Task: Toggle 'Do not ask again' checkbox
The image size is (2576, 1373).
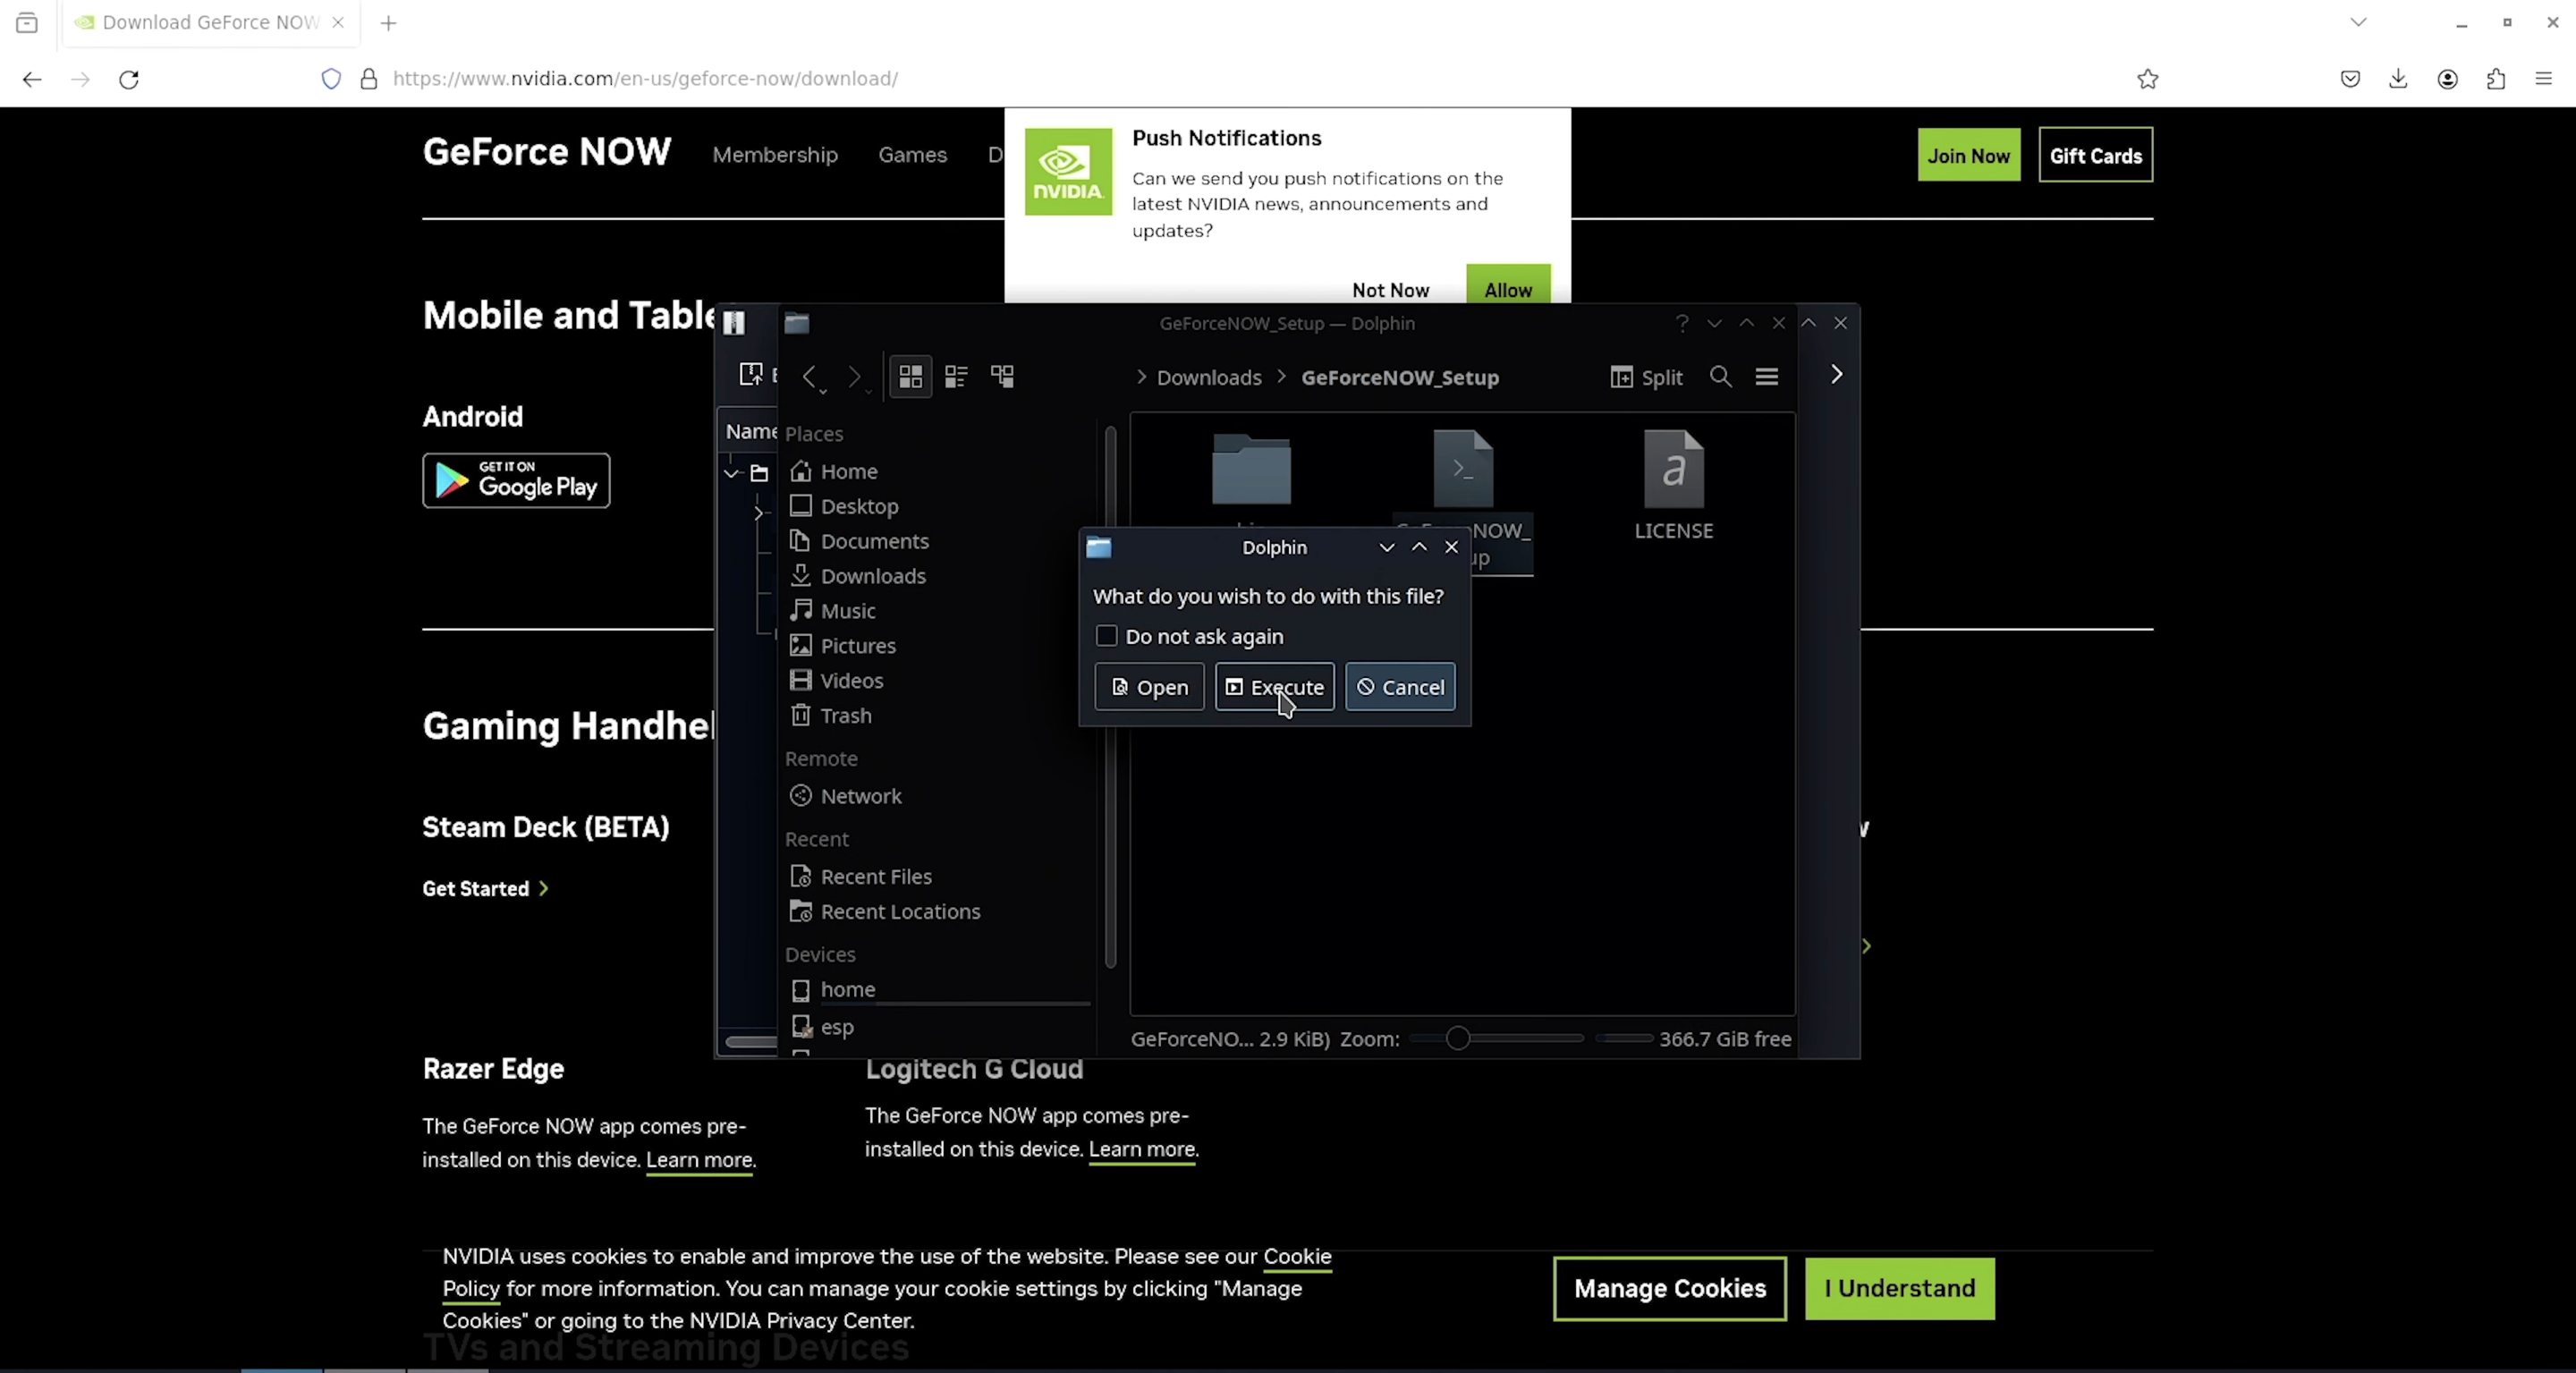Action: (1107, 635)
